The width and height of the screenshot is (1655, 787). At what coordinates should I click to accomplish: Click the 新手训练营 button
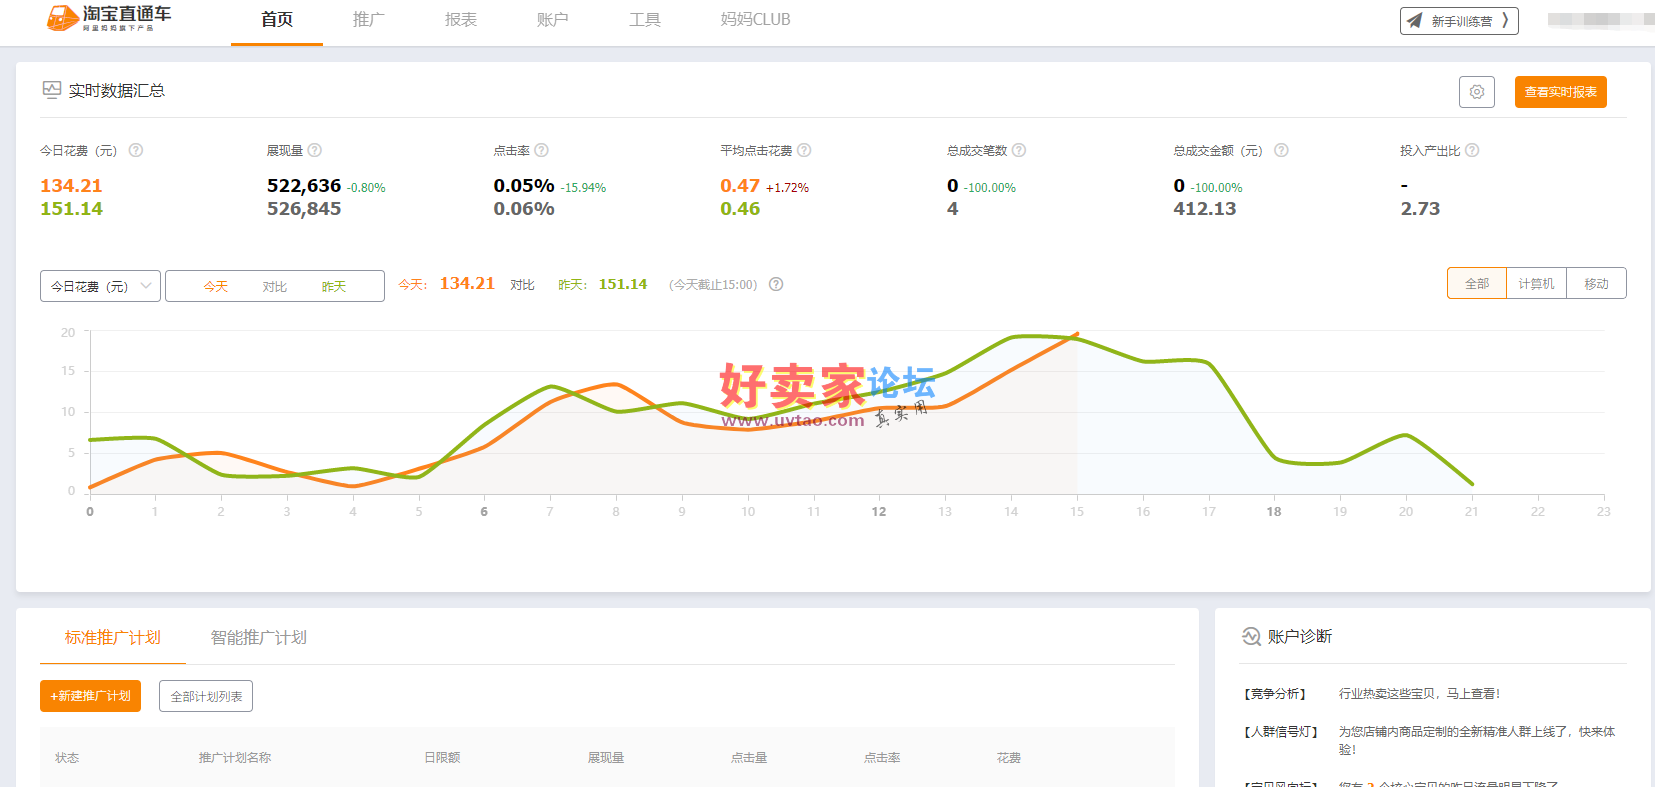1459,20
